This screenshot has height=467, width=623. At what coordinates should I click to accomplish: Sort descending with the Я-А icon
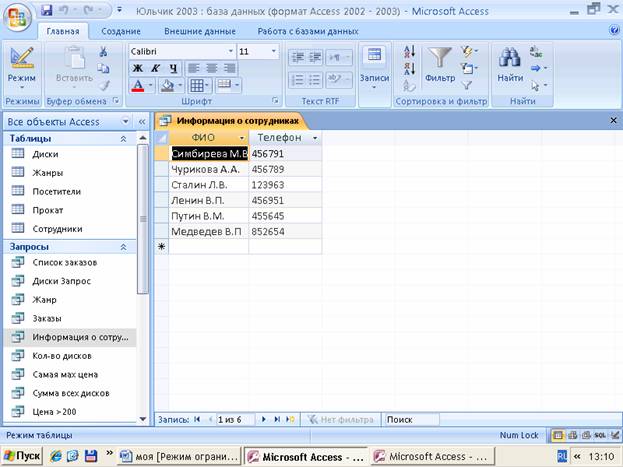[409, 68]
